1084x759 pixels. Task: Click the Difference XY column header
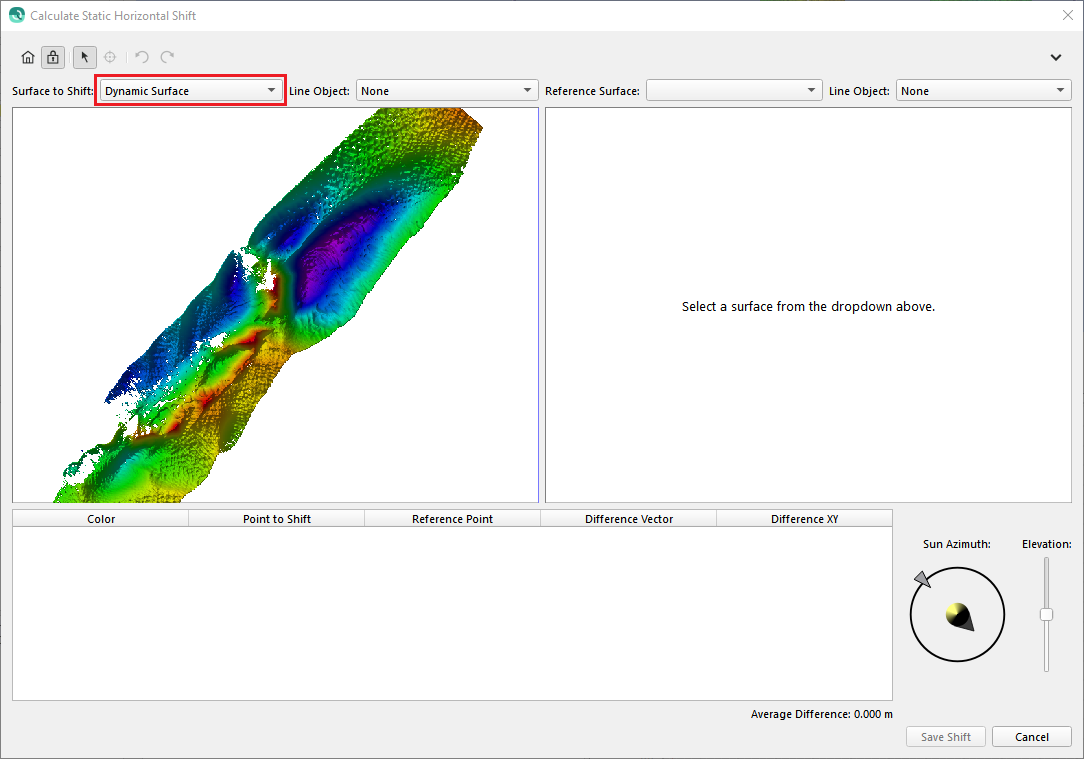[x=804, y=519]
